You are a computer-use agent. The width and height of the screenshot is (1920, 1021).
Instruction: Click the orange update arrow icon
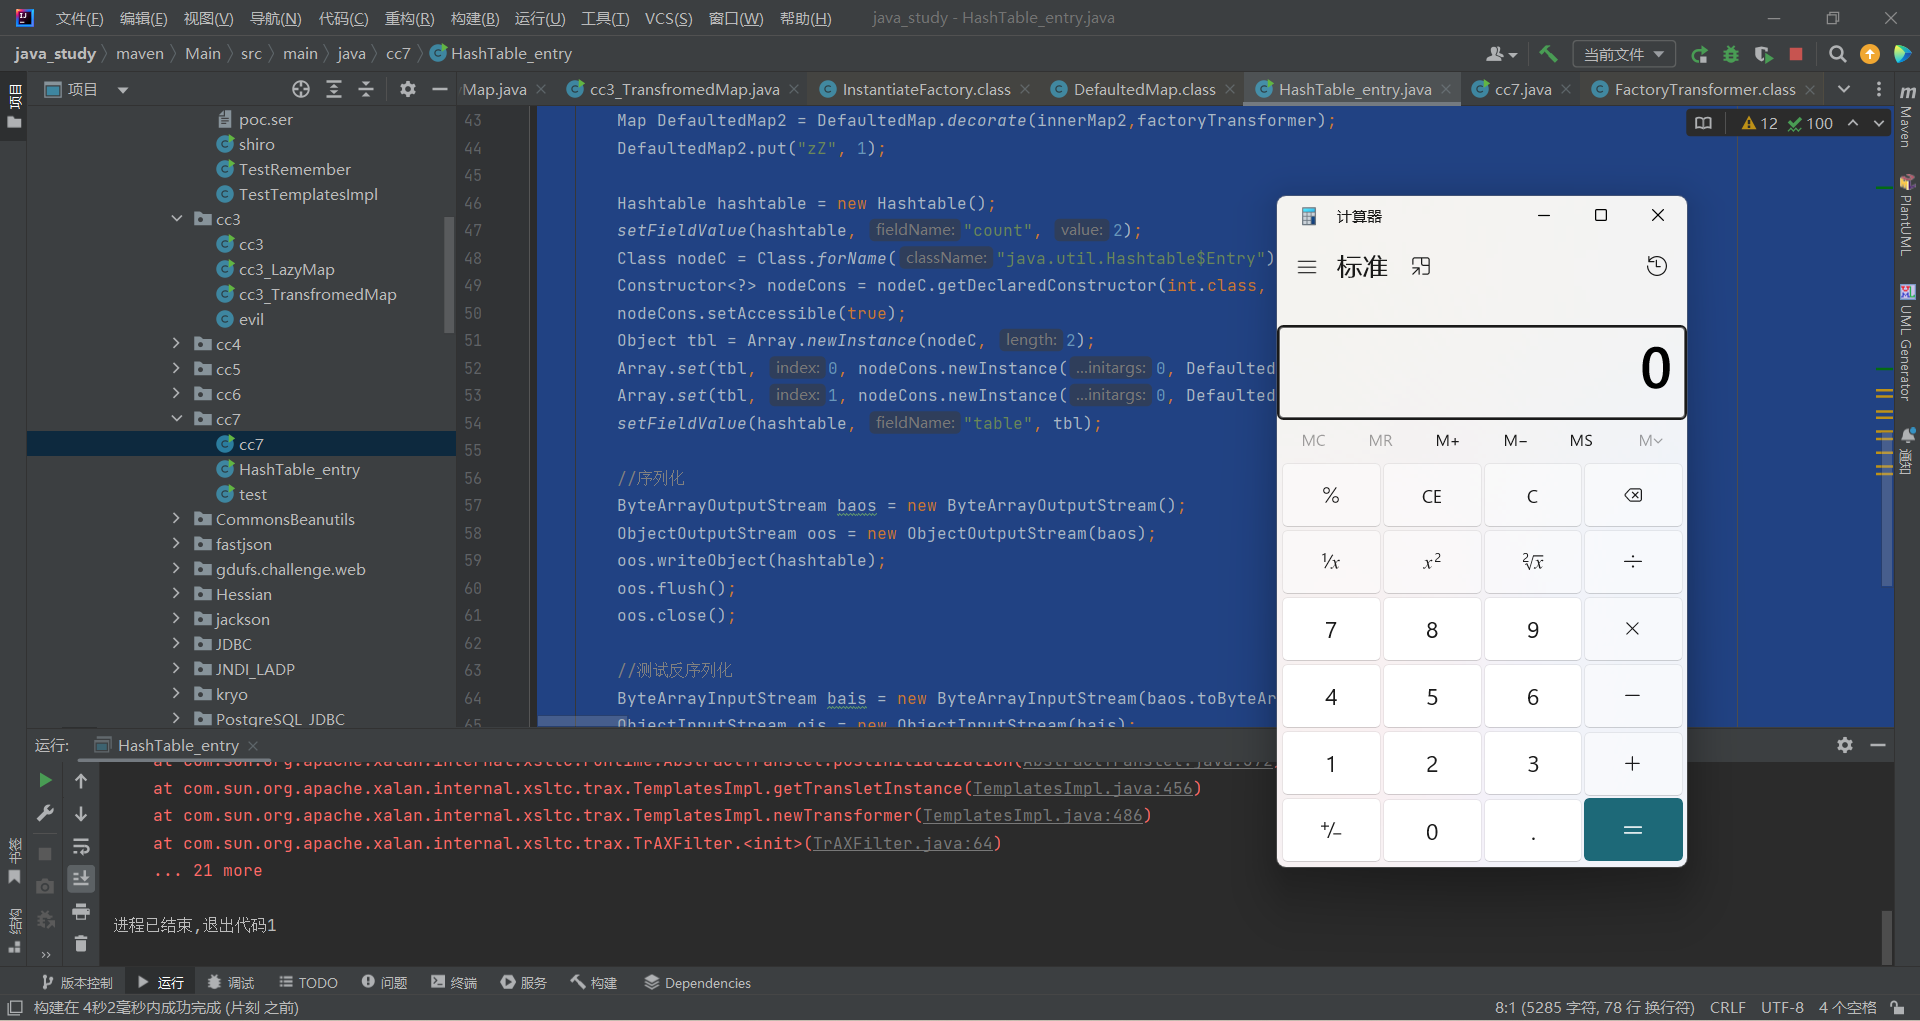pyautogui.click(x=1870, y=54)
